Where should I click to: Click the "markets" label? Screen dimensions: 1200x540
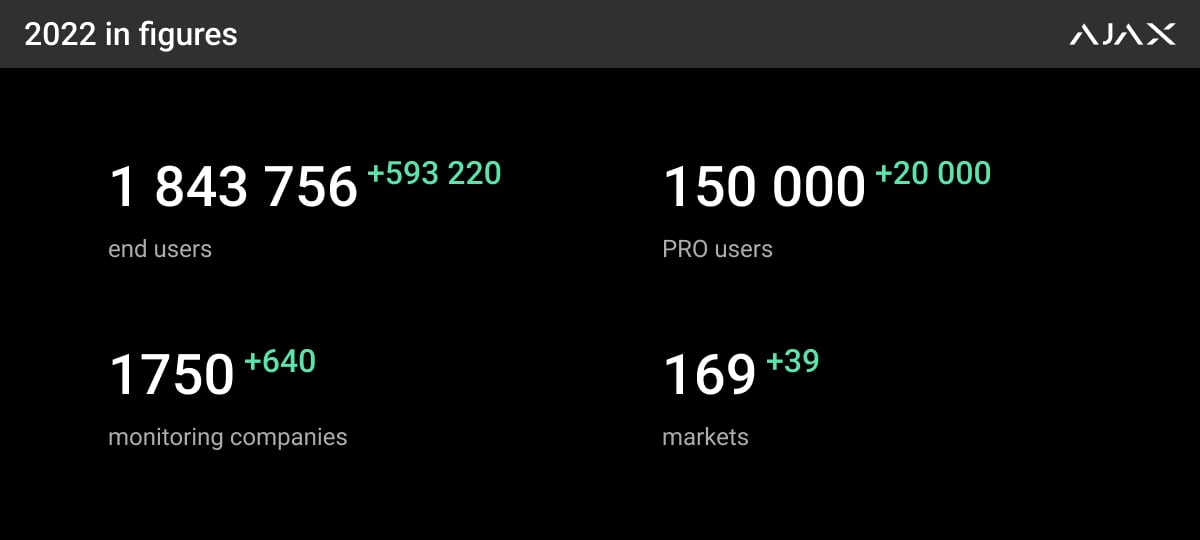click(705, 437)
